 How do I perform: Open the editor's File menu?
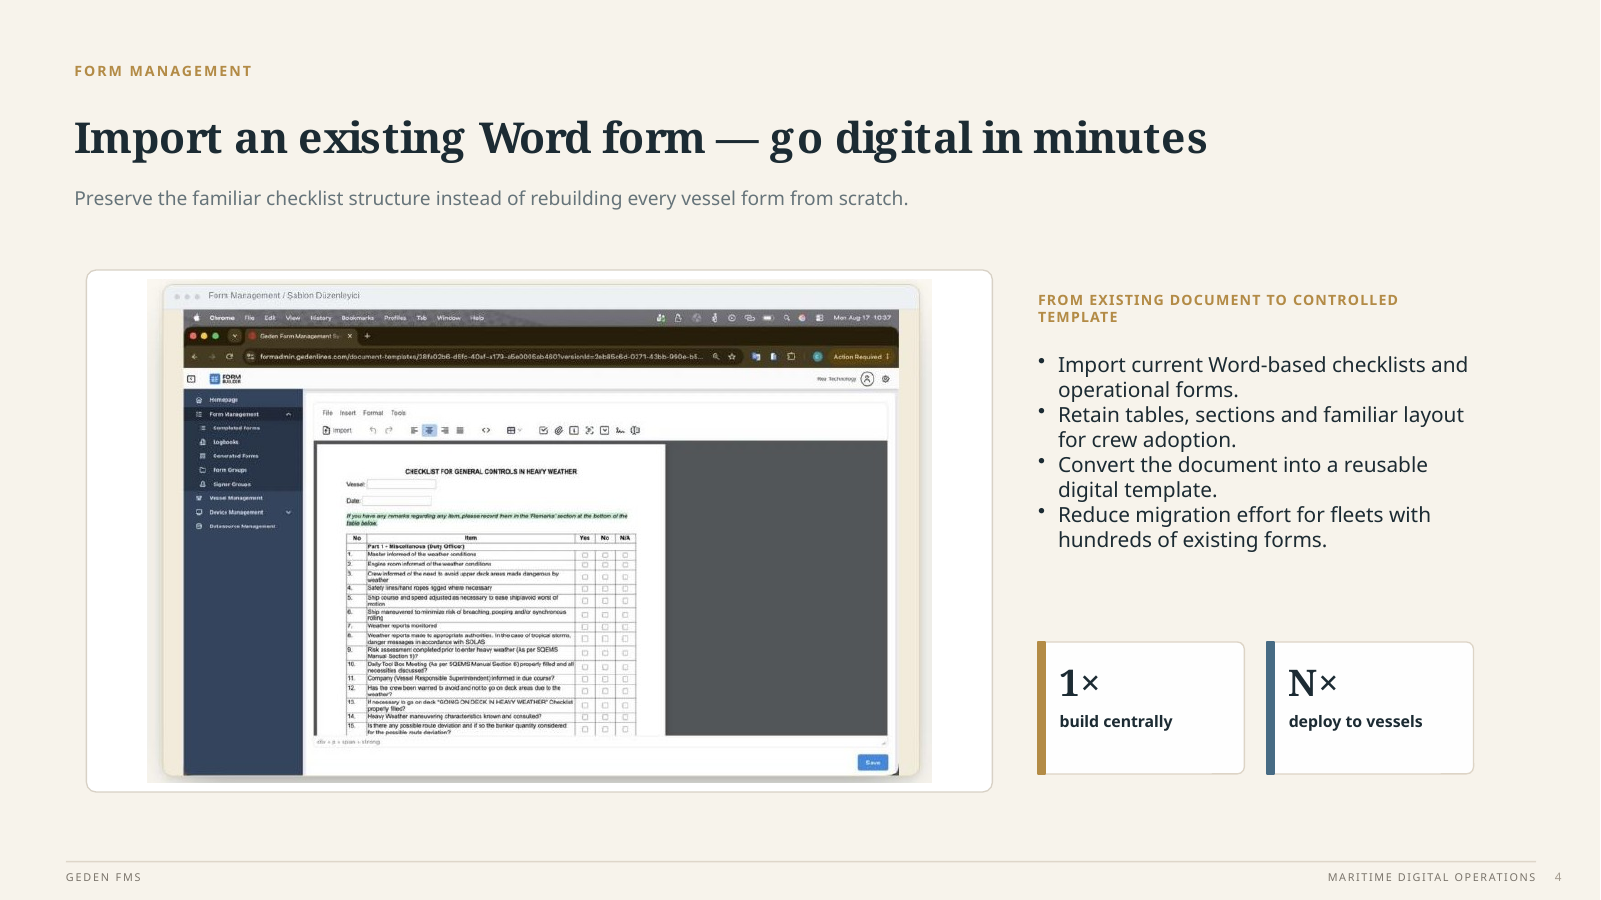(x=327, y=413)
